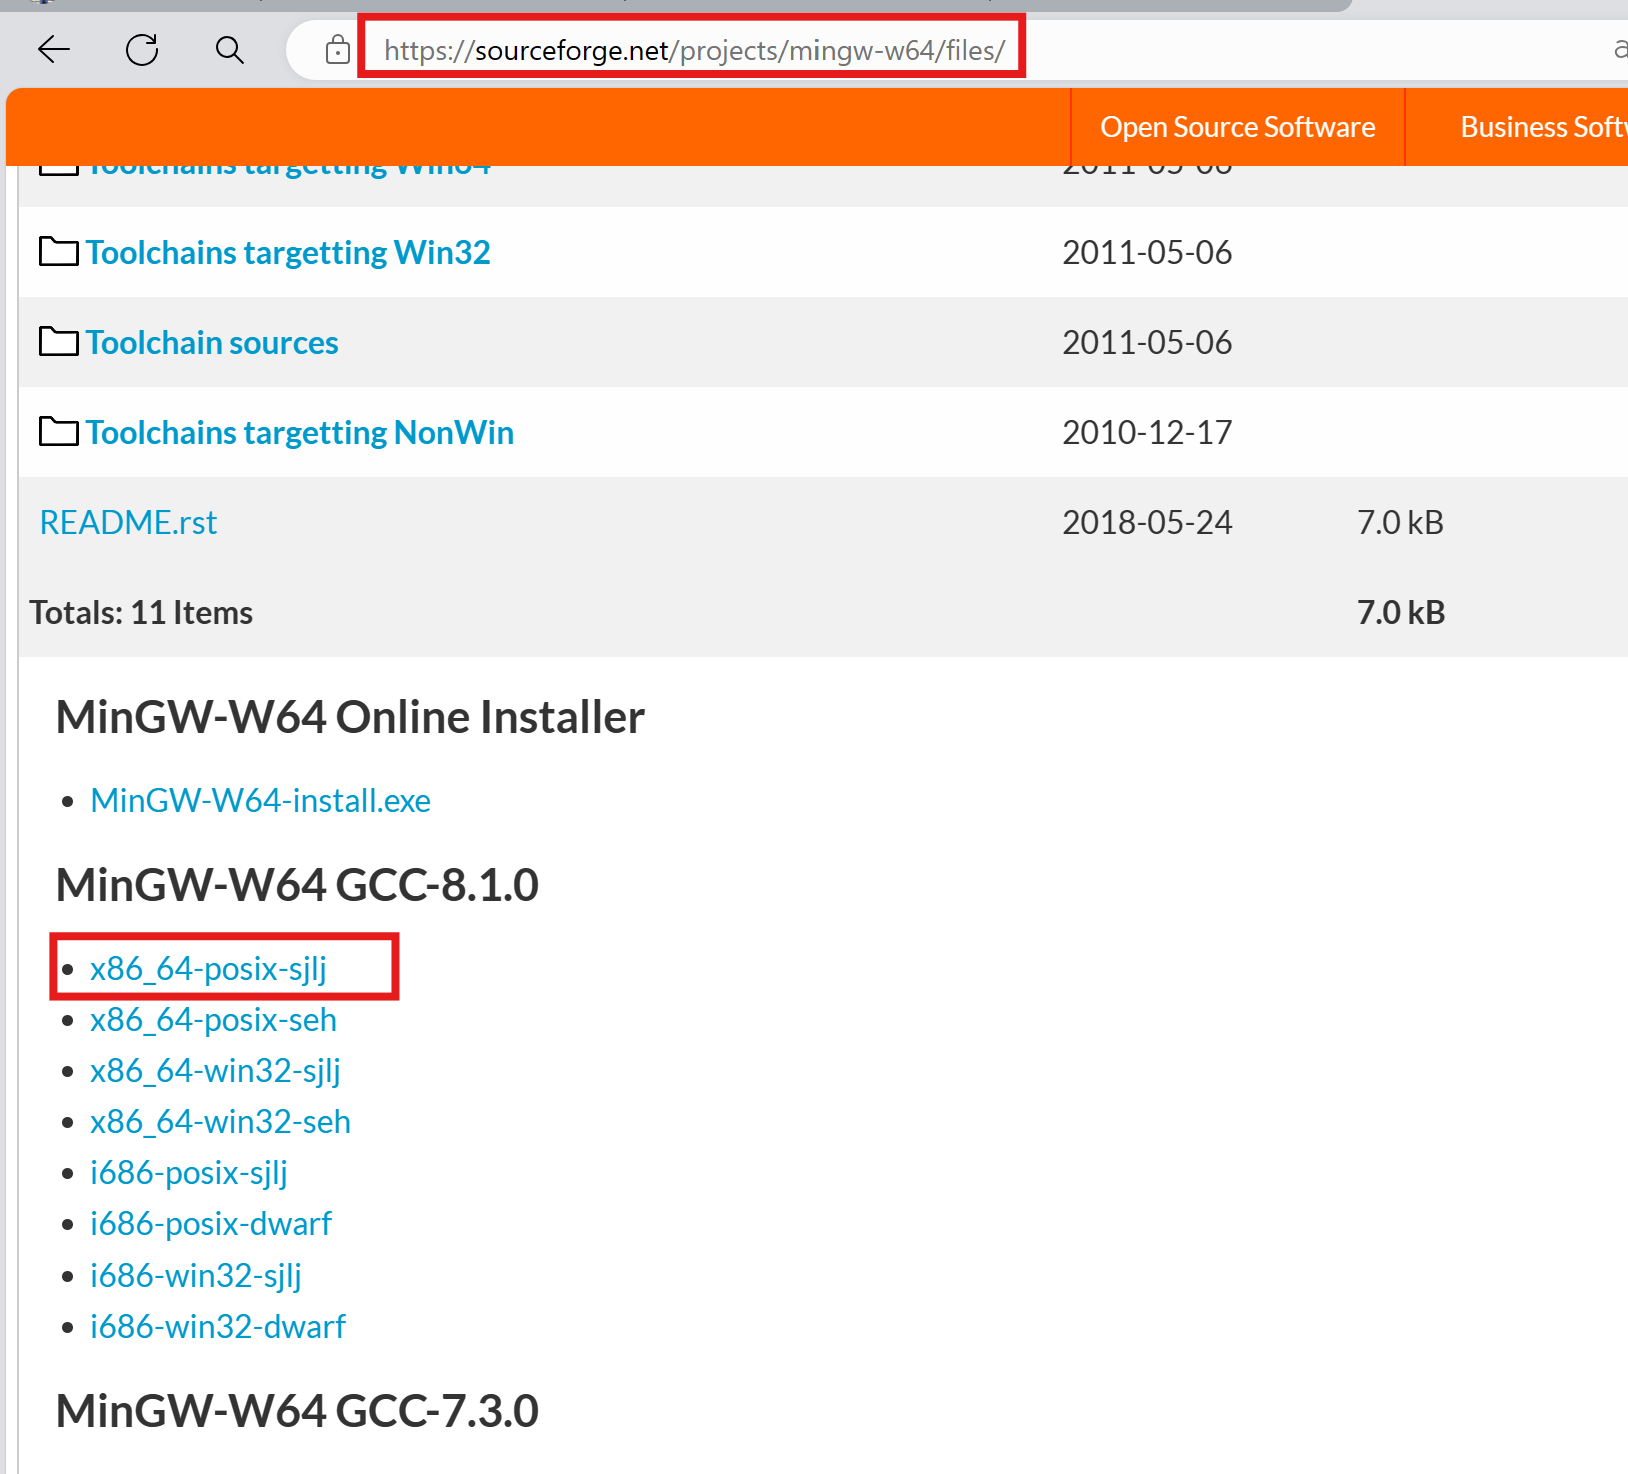Click the i686-posix-dwarf link

[211, 1224]
